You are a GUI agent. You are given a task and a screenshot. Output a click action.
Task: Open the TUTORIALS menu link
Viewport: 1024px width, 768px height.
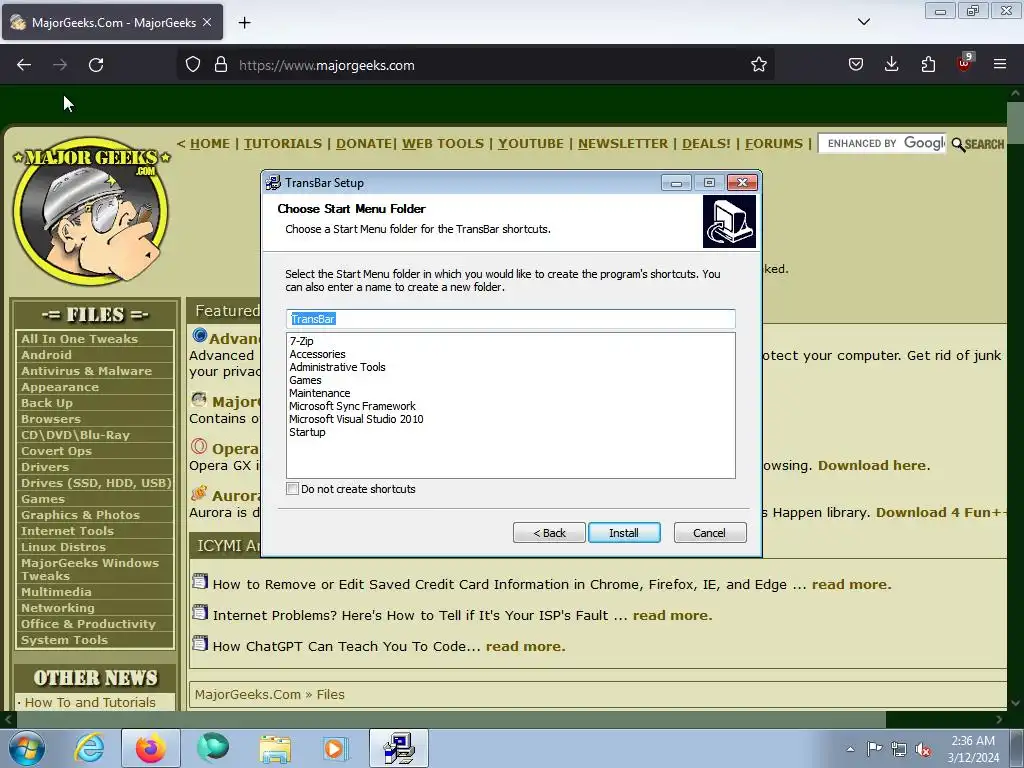[x=283, y=144]
